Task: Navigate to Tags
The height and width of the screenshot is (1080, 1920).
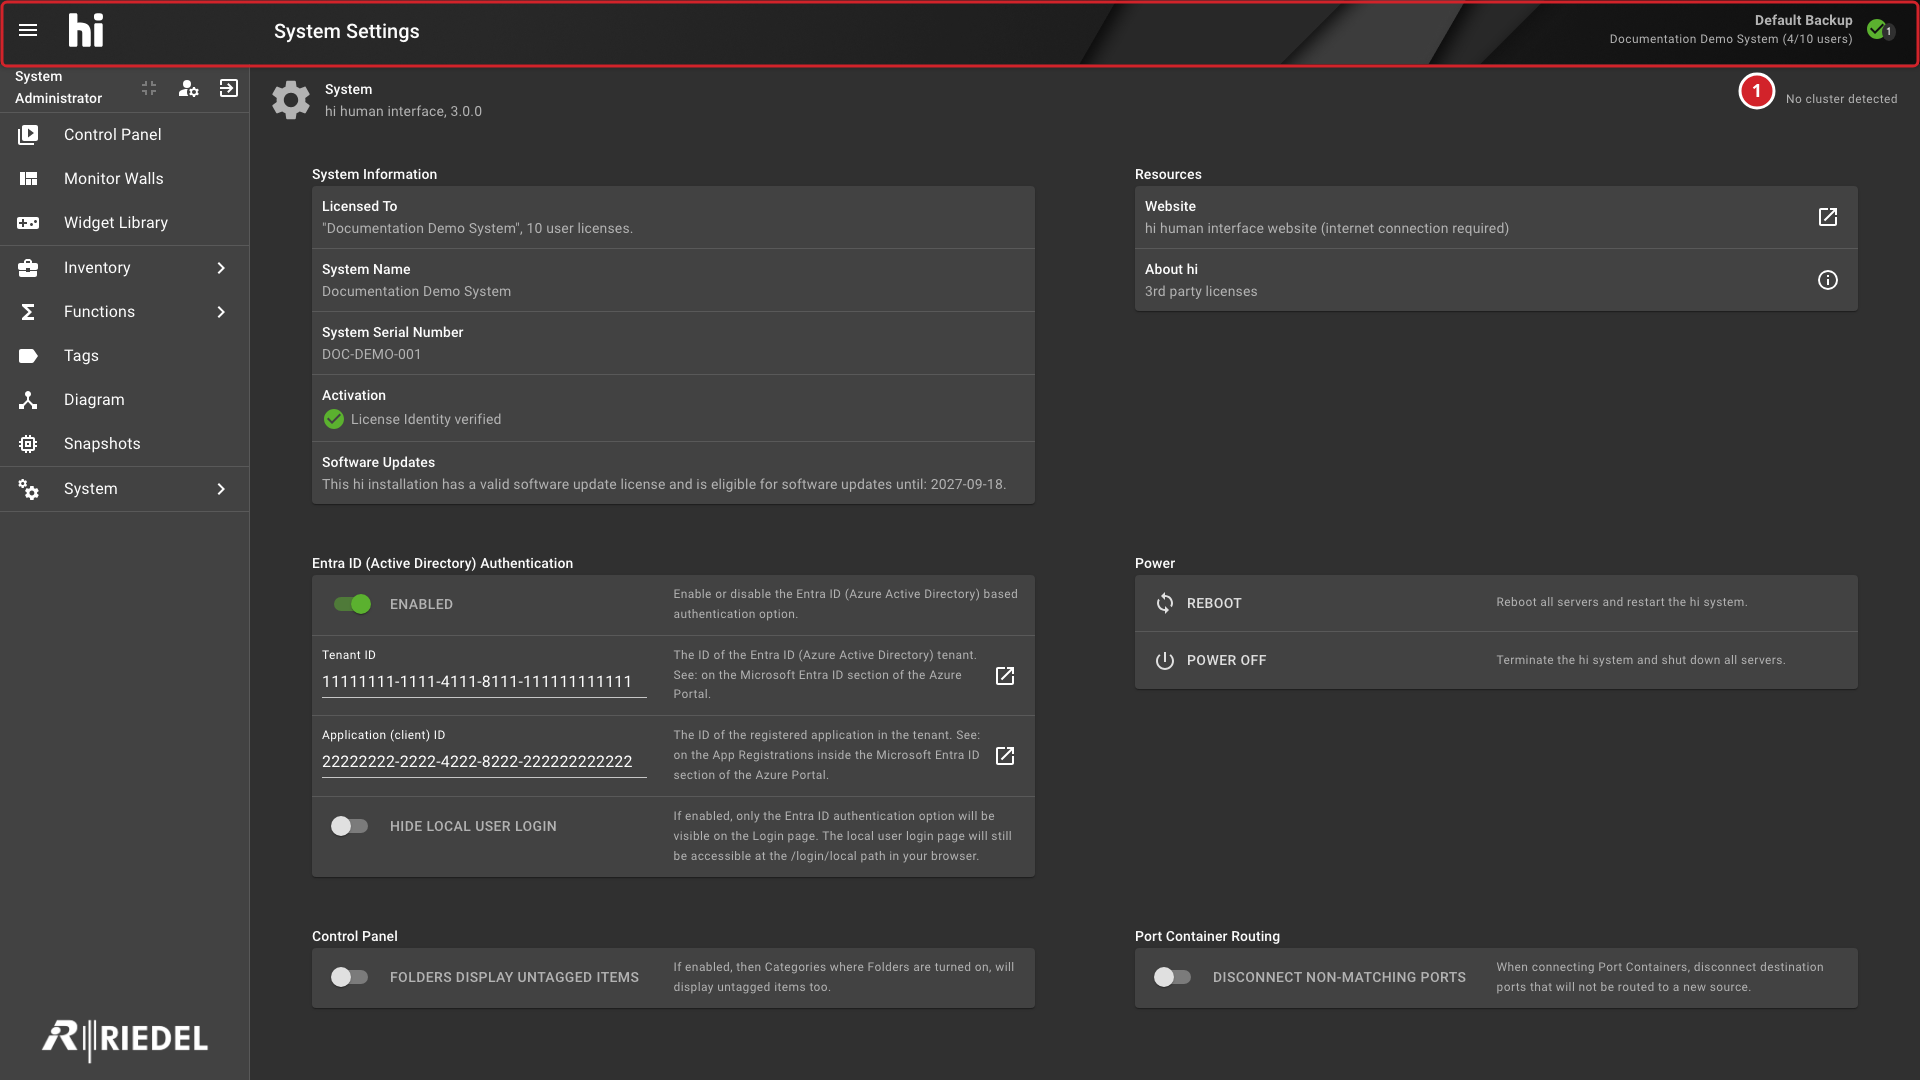Action: tap(124, 356)
